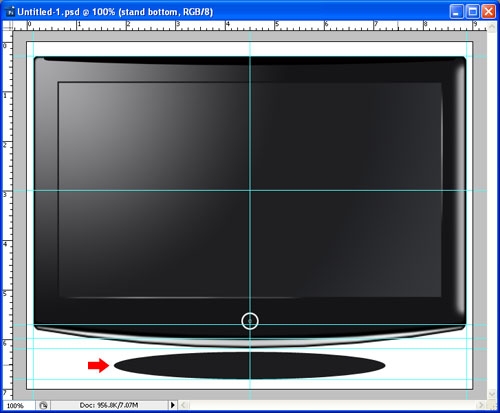The image size is (500, 413).
Task: Close the Untitled-1.psd document window
Action: point(489,12)
